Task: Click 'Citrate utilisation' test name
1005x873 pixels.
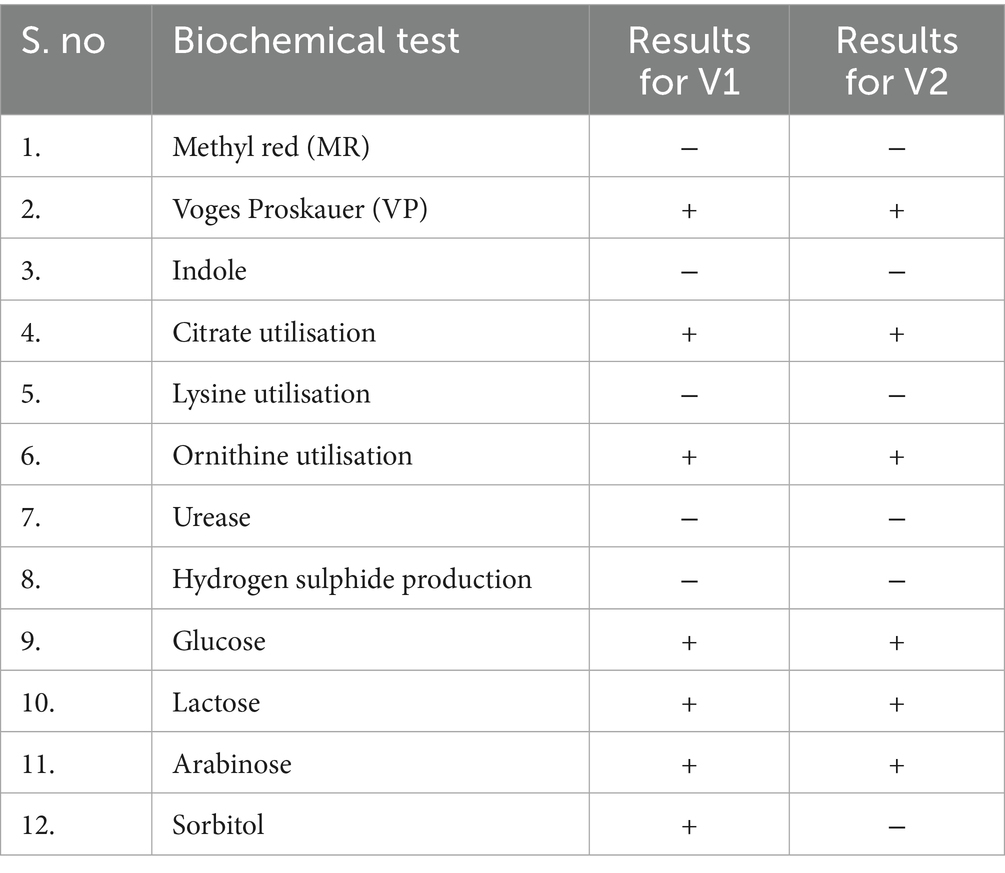Action: coord(274,332)
